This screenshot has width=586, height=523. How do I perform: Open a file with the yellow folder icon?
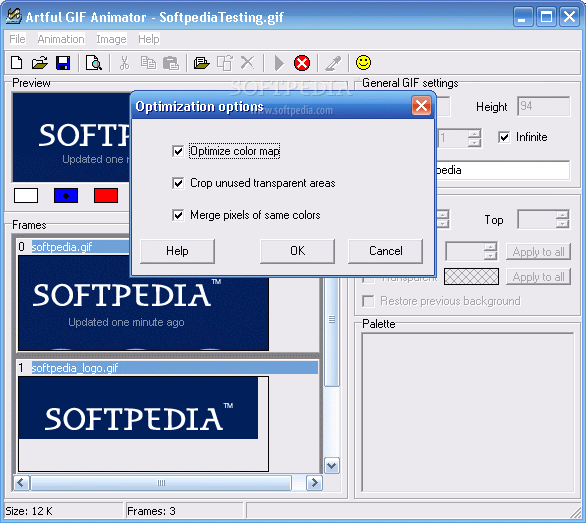click(x=40, y=63)
